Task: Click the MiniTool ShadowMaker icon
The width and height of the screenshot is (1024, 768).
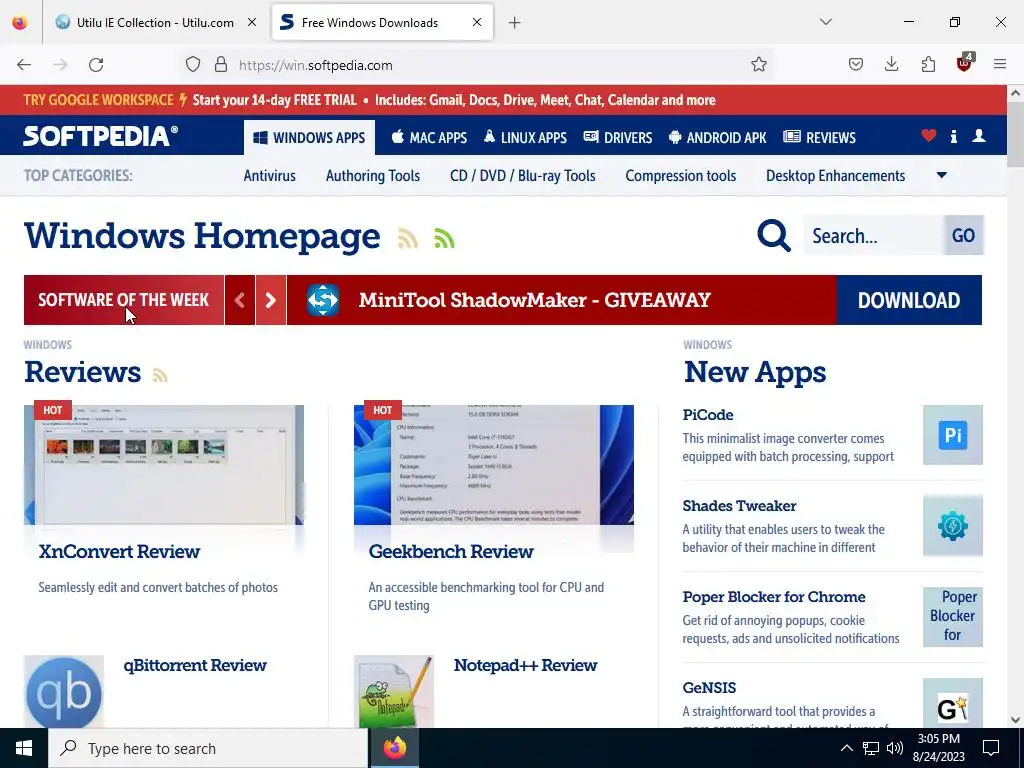Action: [x=323, y=300]
